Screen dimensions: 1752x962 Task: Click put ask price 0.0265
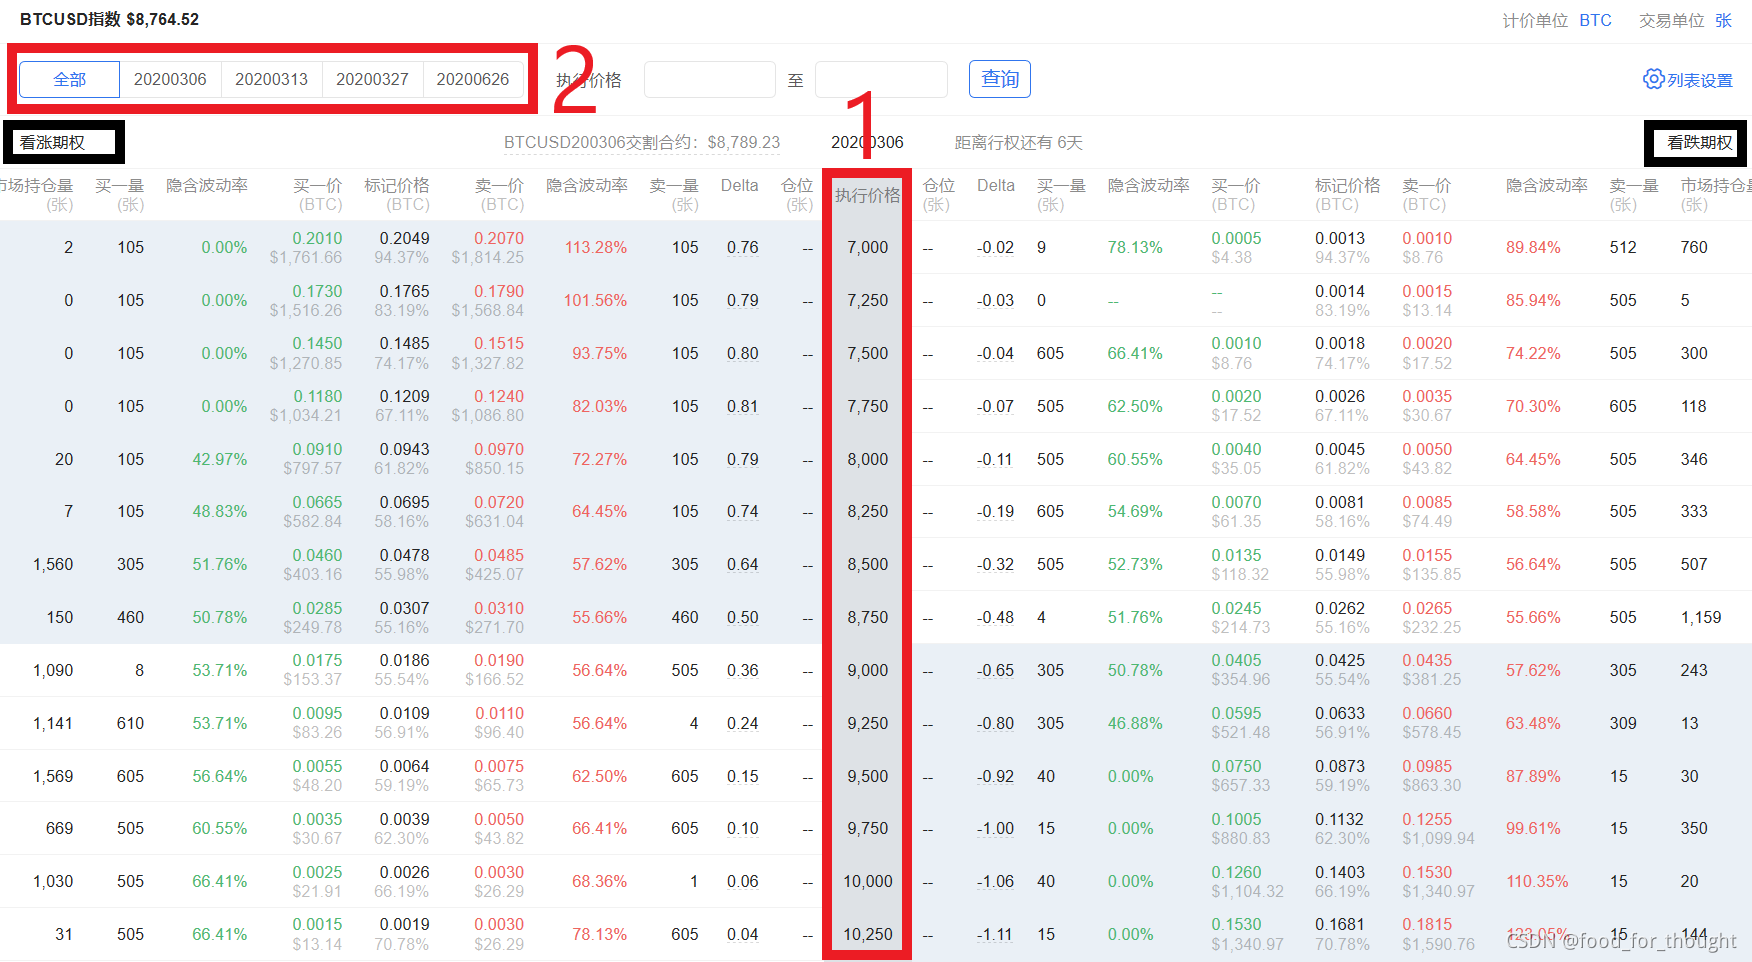click(1427, 608)
